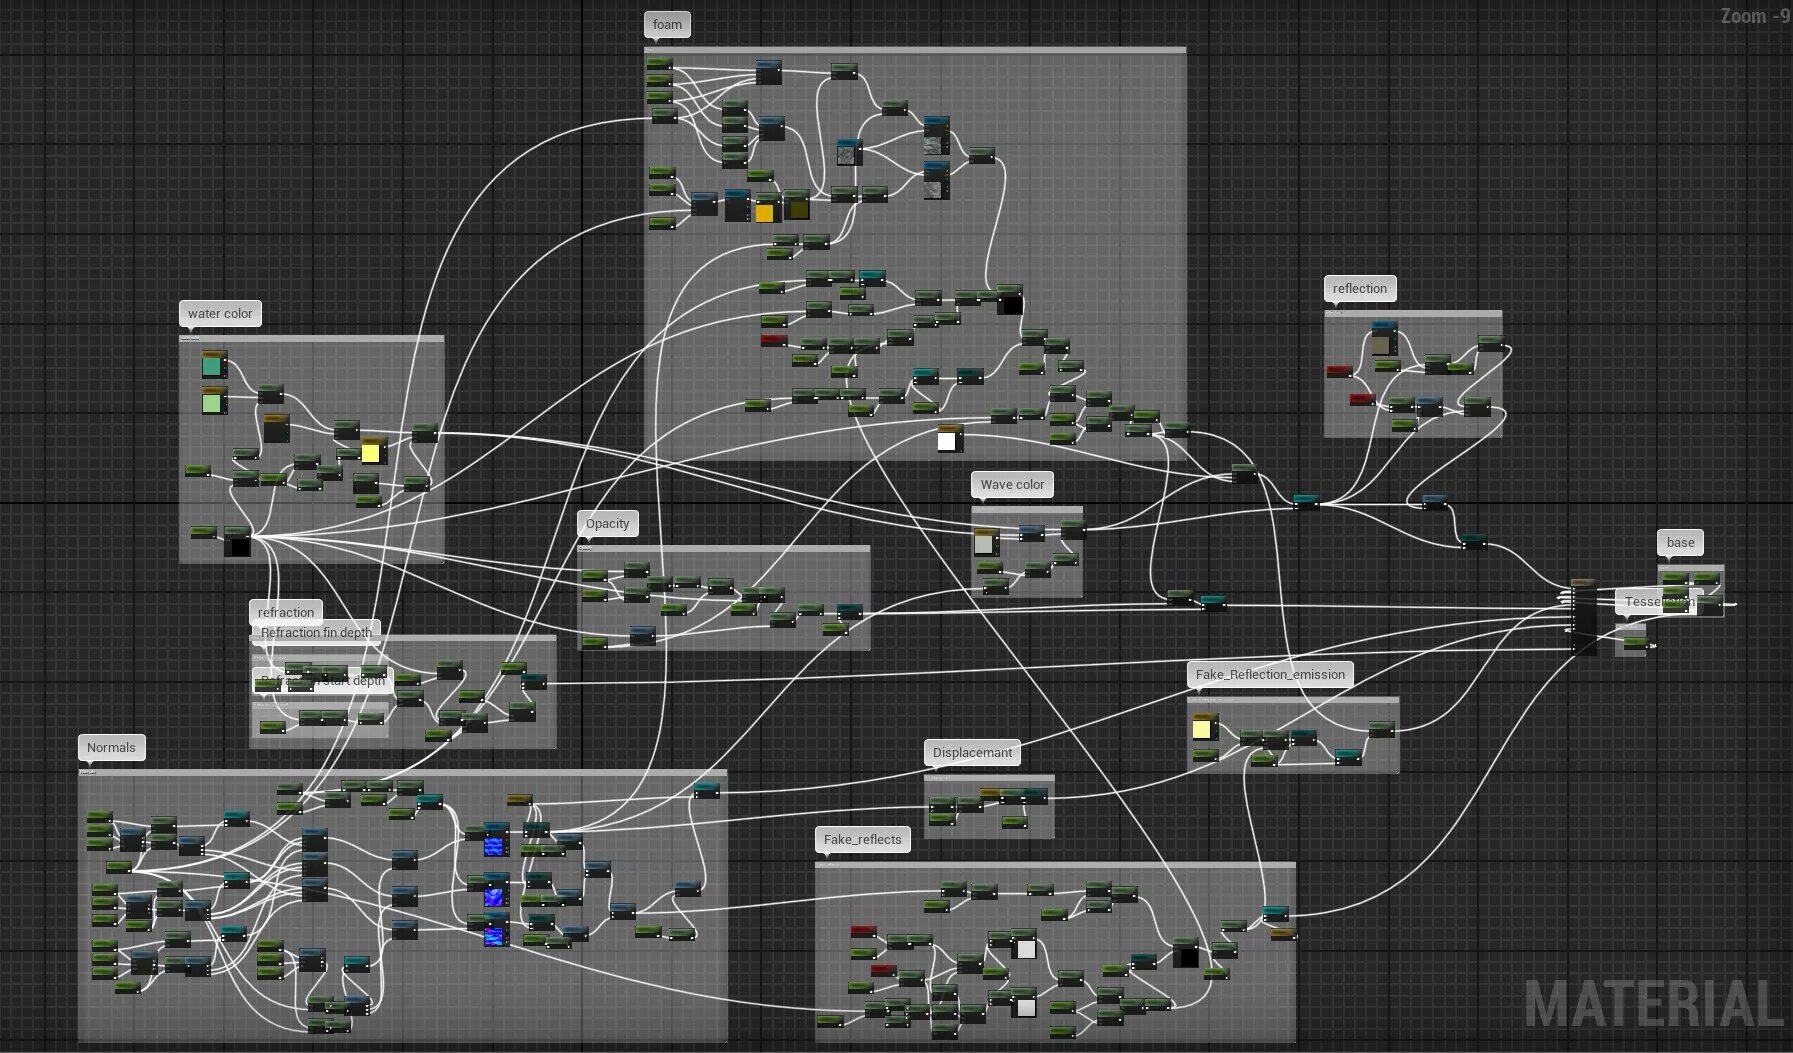Select the Fake_reflects comment label
1793x1053 pixels.
[x=862, y=839]
